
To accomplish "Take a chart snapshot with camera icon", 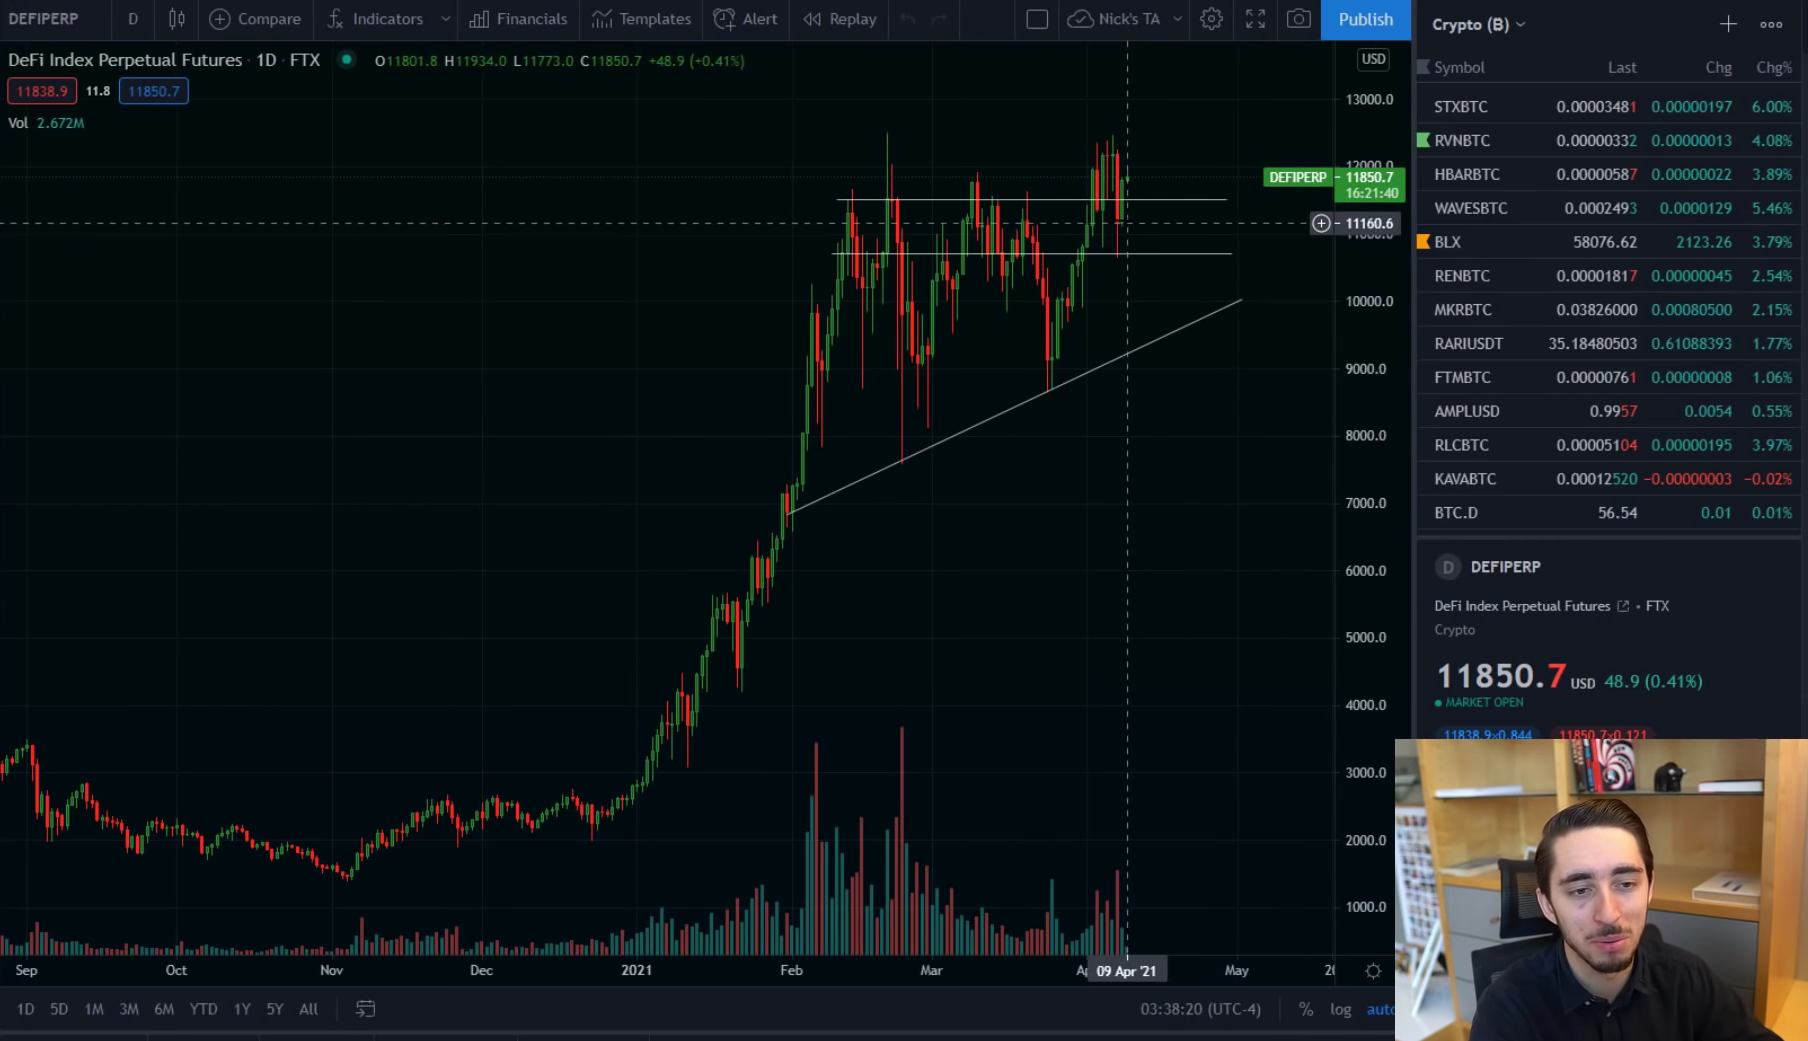I will [1298, 19].
